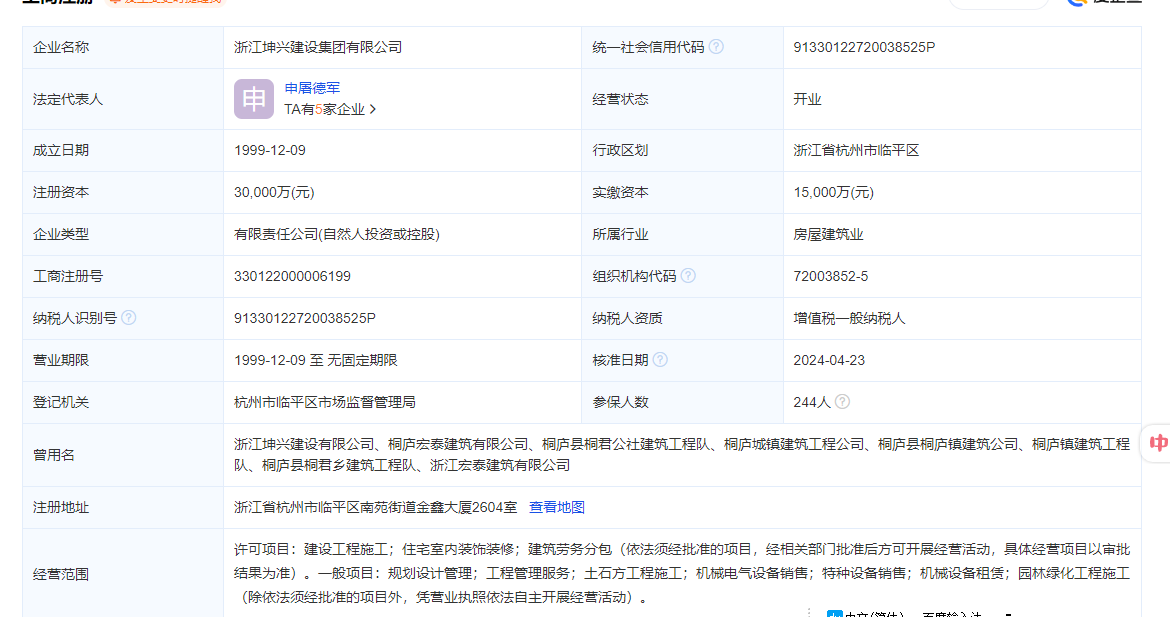Click help icon next to 核准日期

(x=660, y=360)
